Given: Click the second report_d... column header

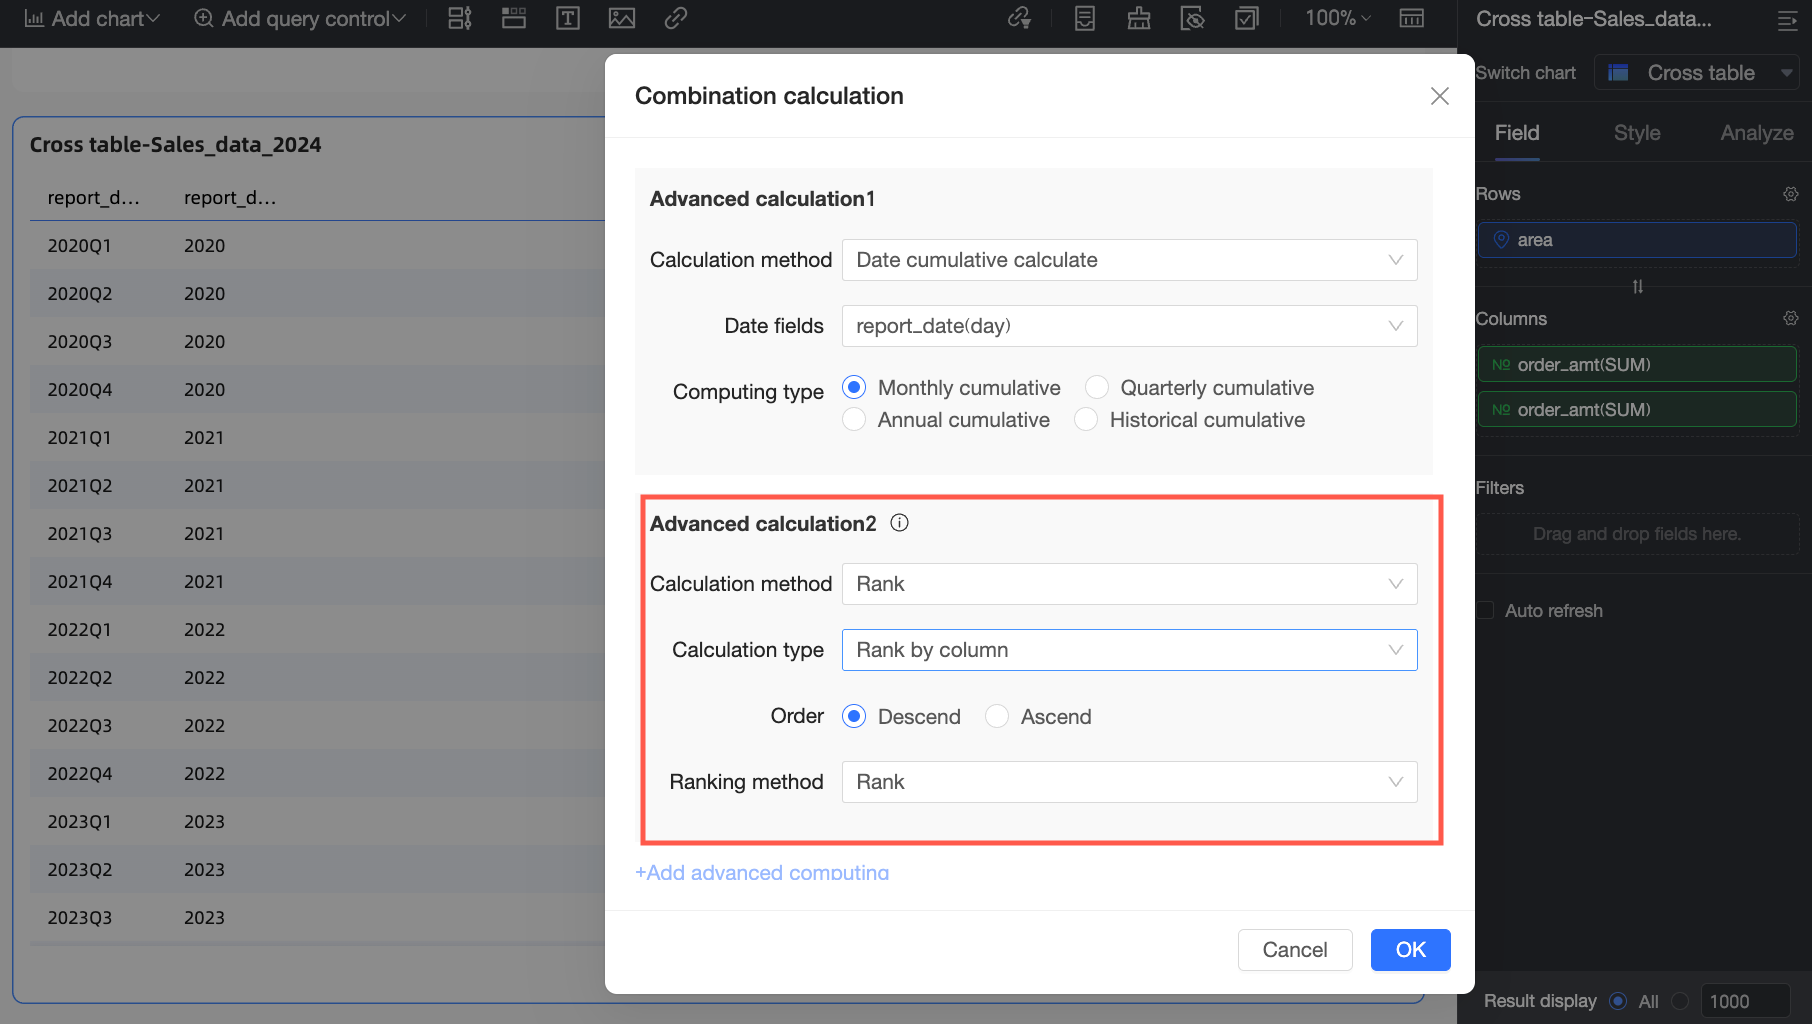Looking at the screenshot, I should tap(230, 197).
